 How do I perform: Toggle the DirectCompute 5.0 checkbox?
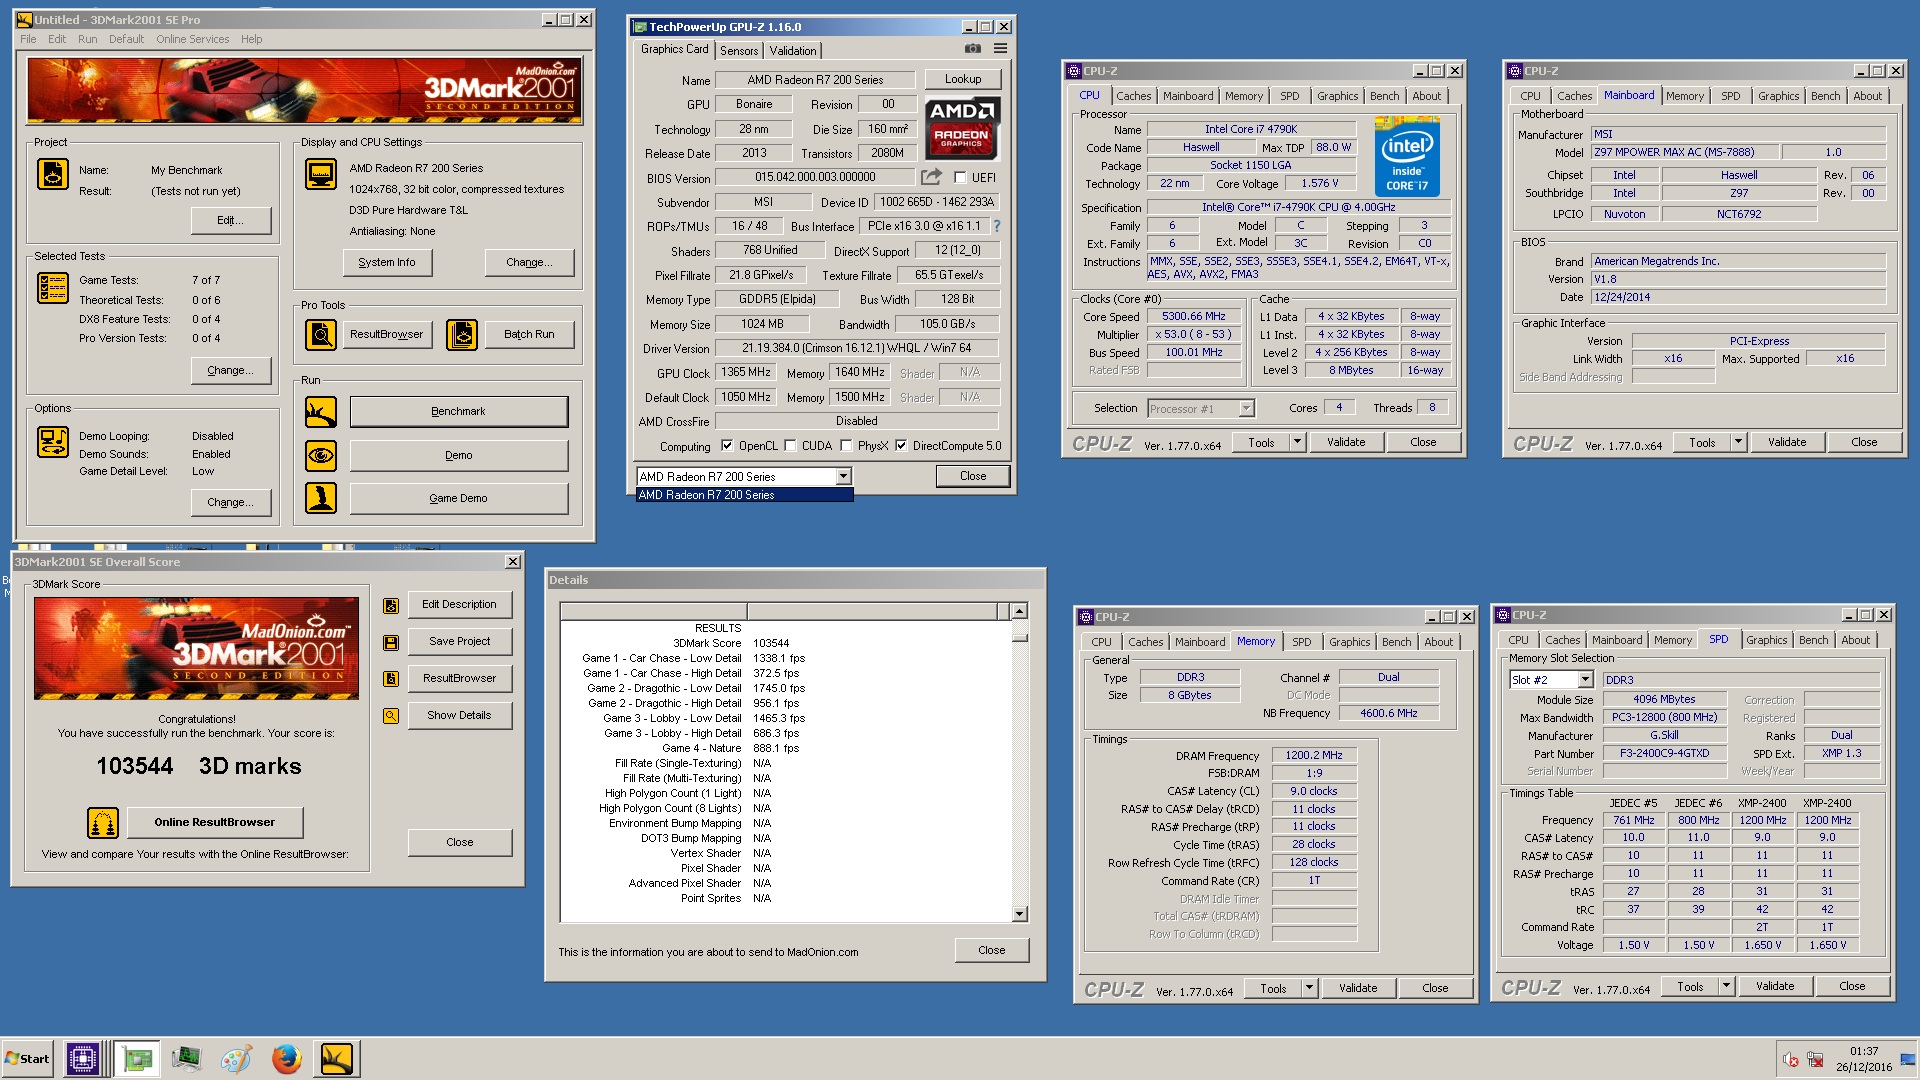(x=901, y=446)
